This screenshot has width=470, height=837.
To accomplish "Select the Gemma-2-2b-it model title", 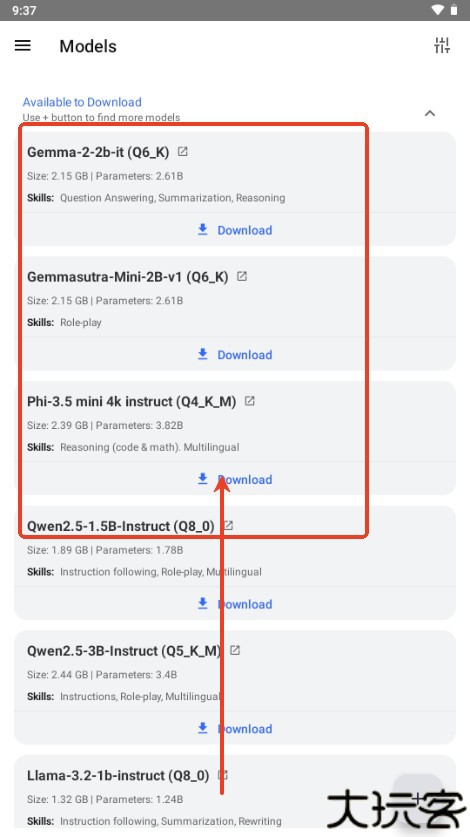I will [x=98, y=152].
